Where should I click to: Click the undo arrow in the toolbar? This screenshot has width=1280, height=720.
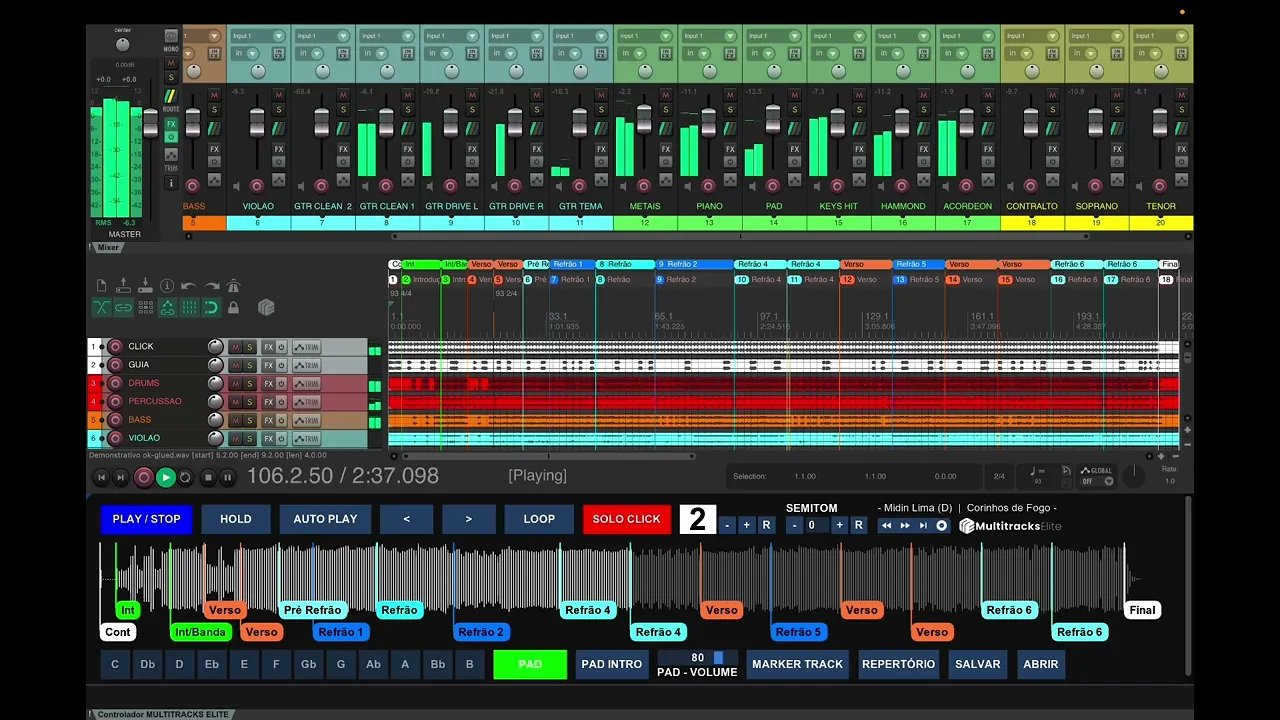188,286
